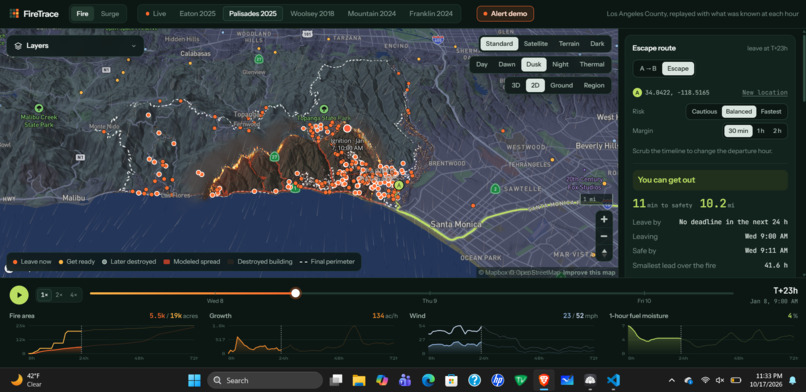Click the volume muted tray icon
Viewport: 806px width, 392px height.
[x=720, y=380]
